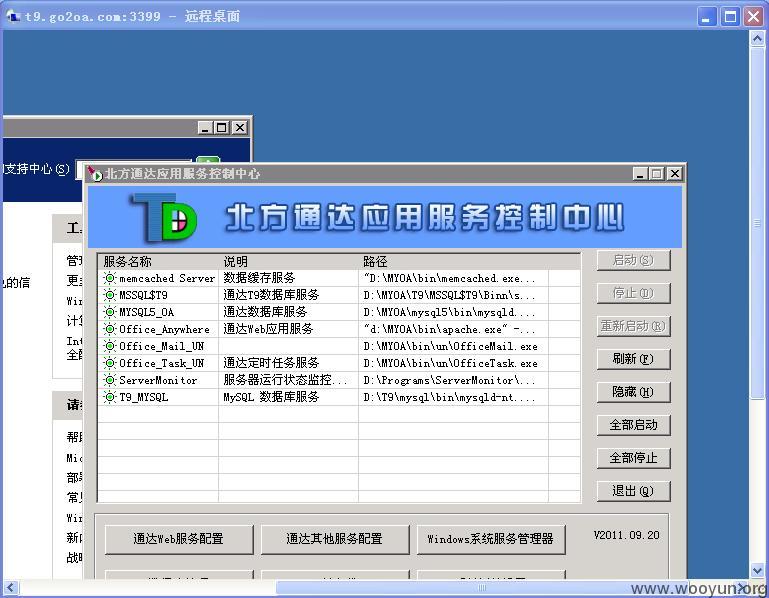The image size is (769, 598).
Task: Click the T9_MYSQL service status icon
Action: click(109, 397)
